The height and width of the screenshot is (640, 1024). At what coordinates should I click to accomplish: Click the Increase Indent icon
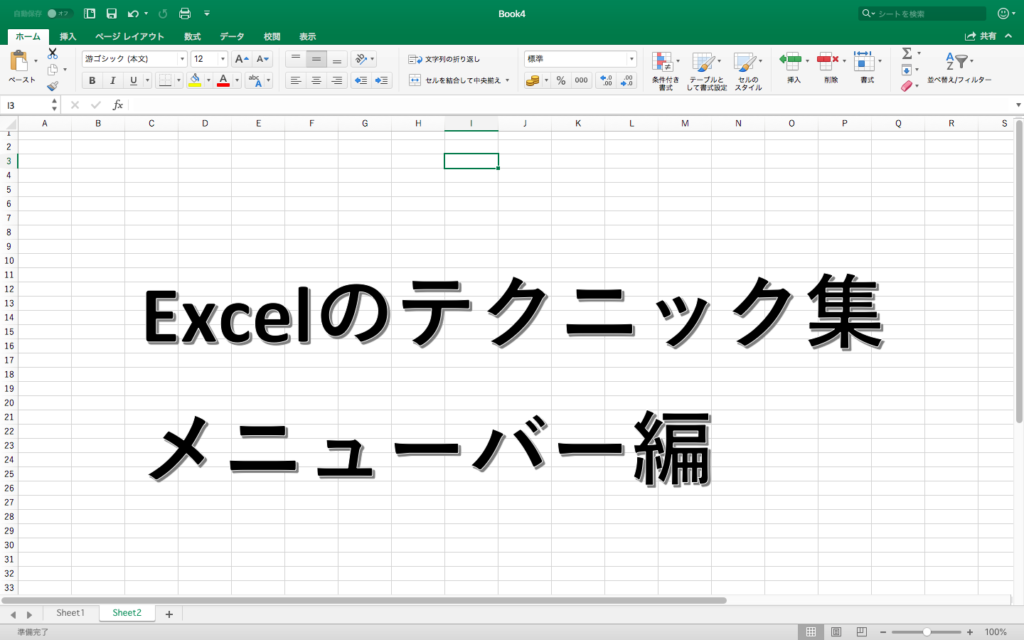[381, 80]
